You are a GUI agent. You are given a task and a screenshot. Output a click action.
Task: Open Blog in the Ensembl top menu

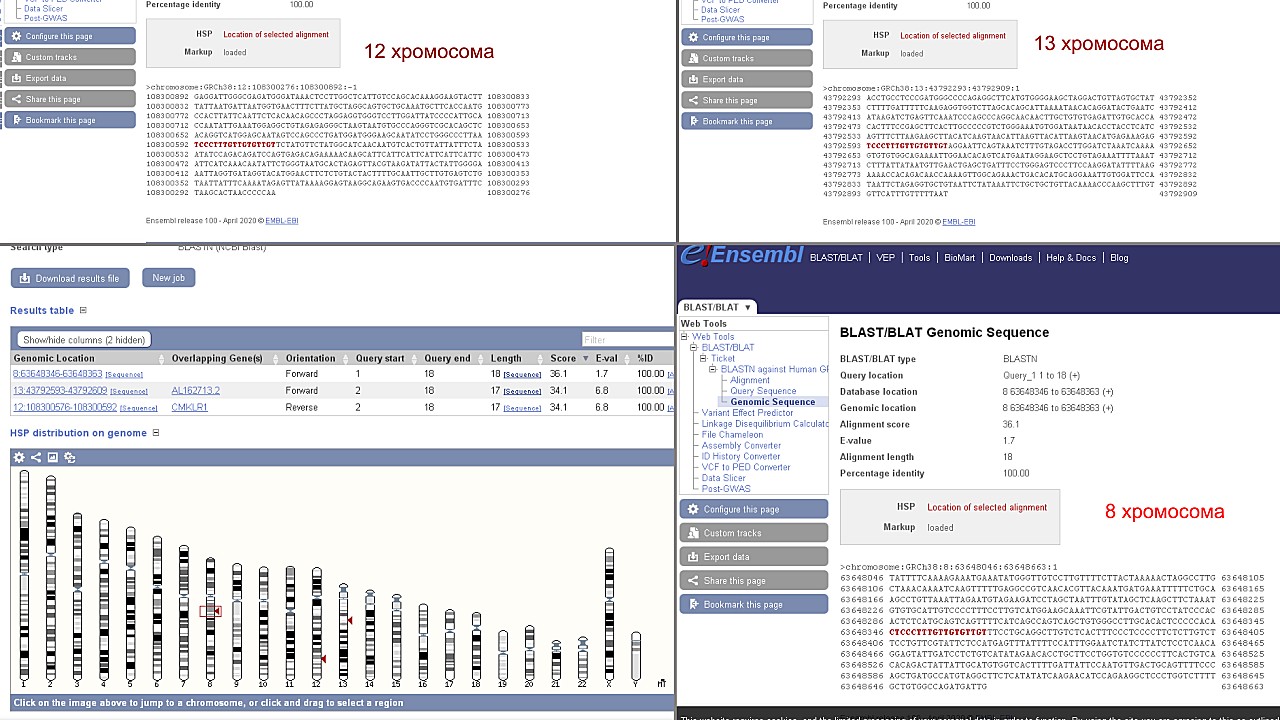[1119, 258]
